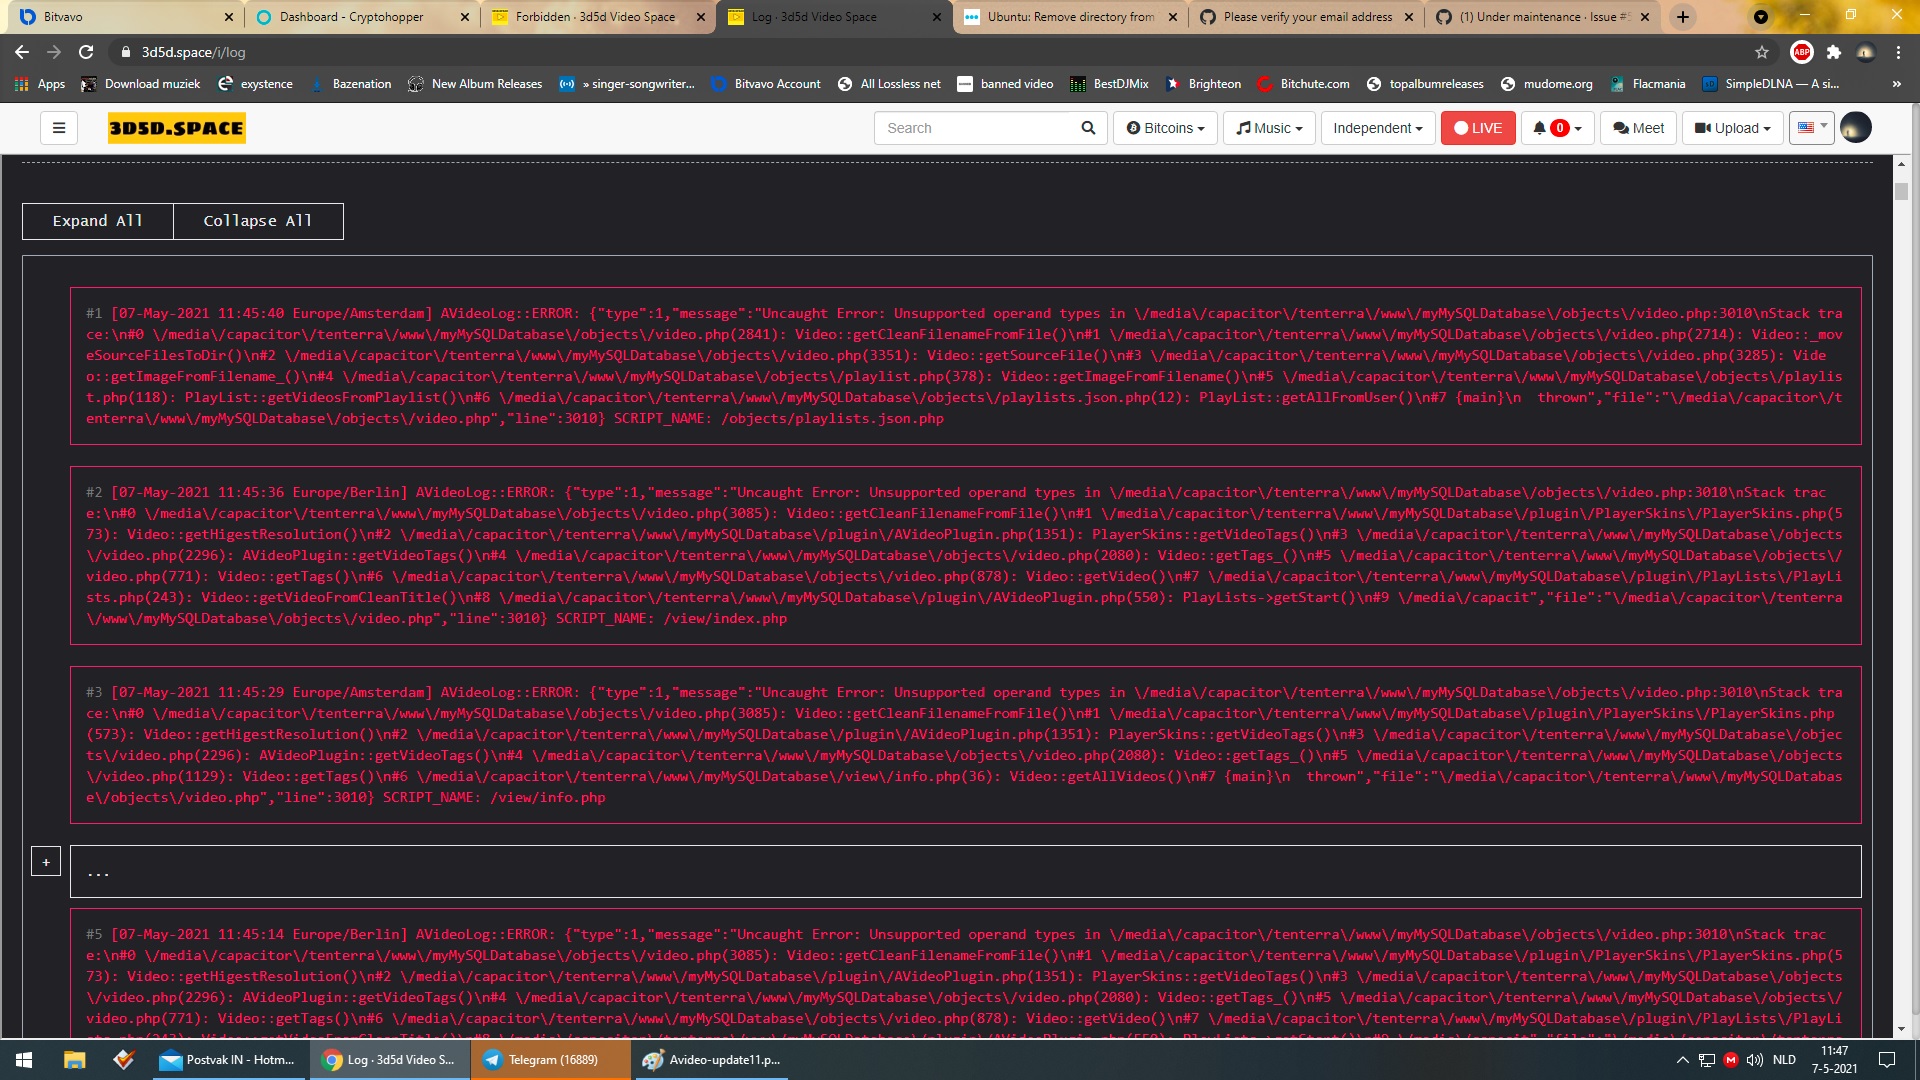1920x1080 pixels.
Task: Open the Independent menu
Action: [1377, 128]
